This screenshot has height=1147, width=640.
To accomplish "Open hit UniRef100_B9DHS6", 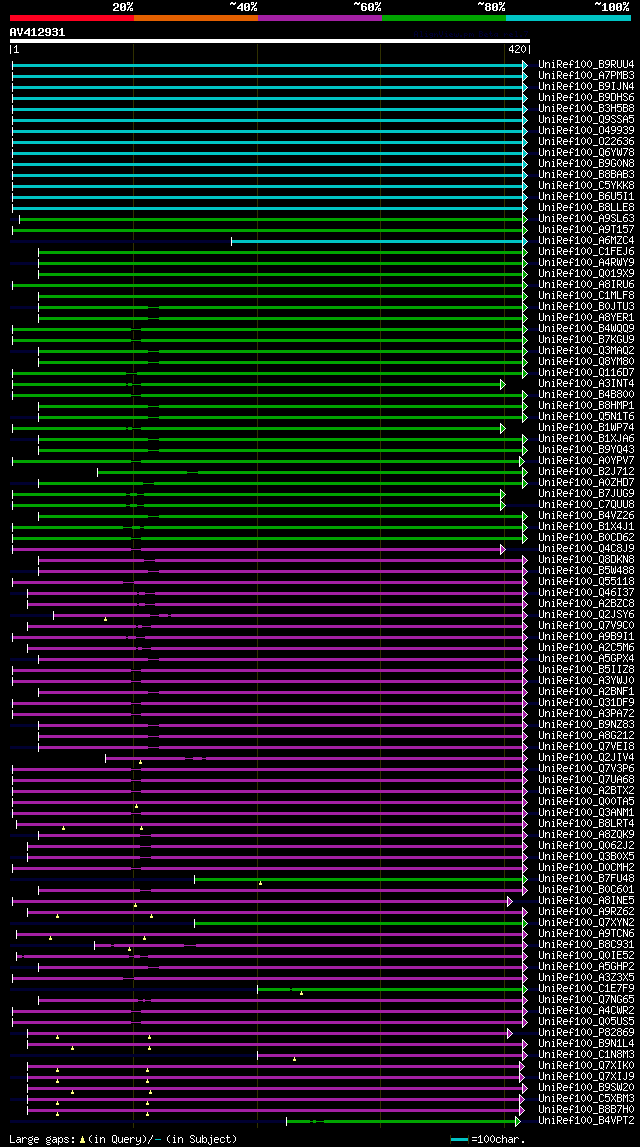I will tap(586, 97).
